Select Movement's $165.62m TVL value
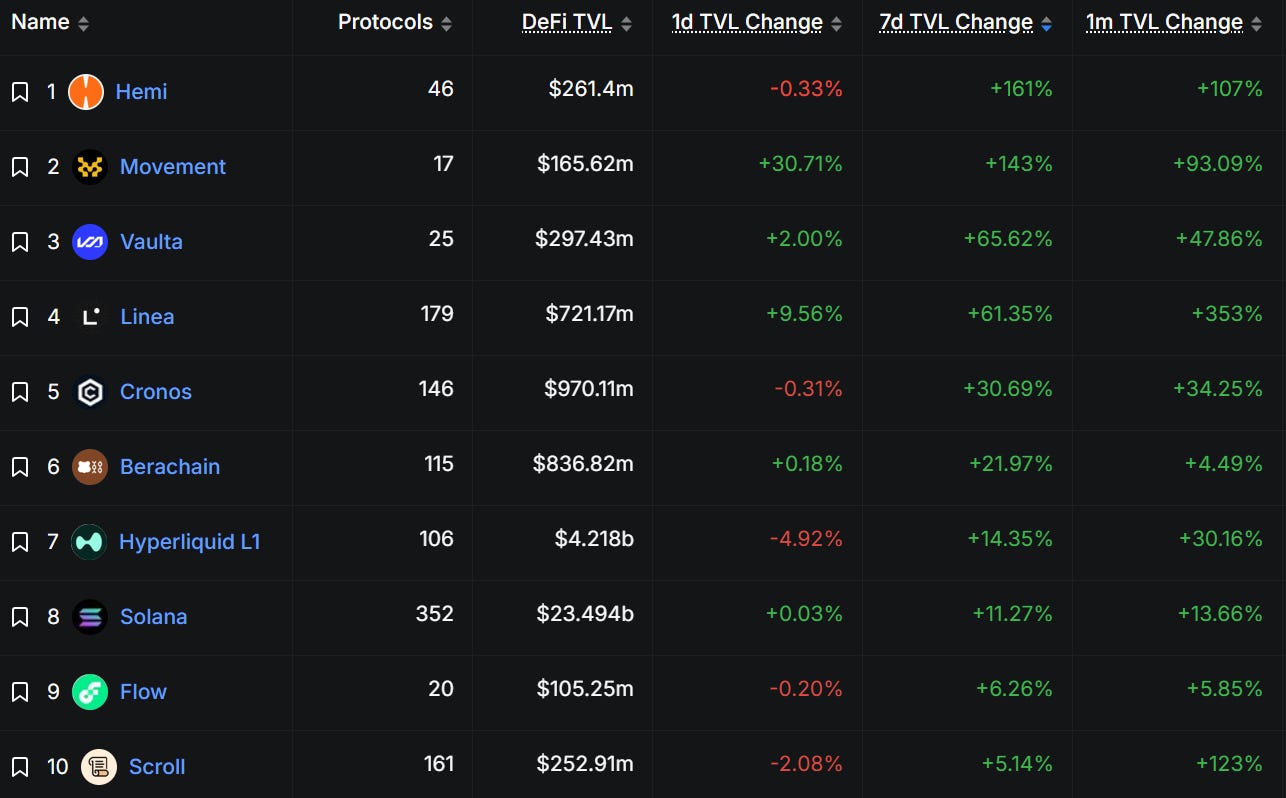Screen dimensions: 1286x798 click(585, 164)
